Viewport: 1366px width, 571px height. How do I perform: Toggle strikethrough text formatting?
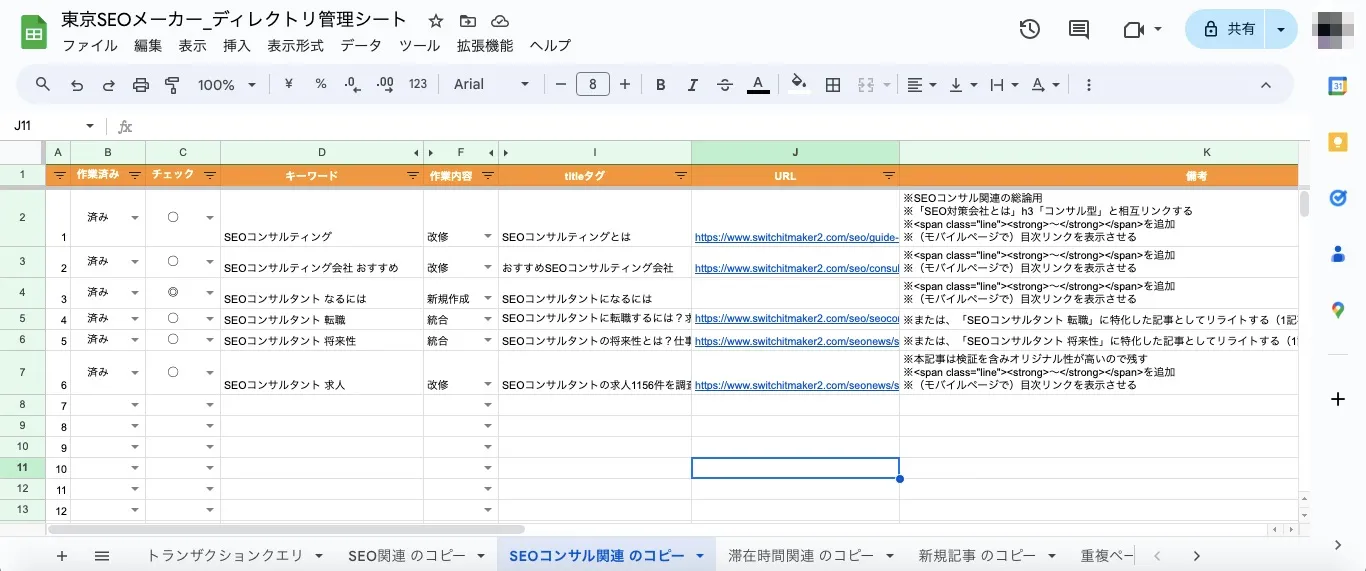point(725,85)
